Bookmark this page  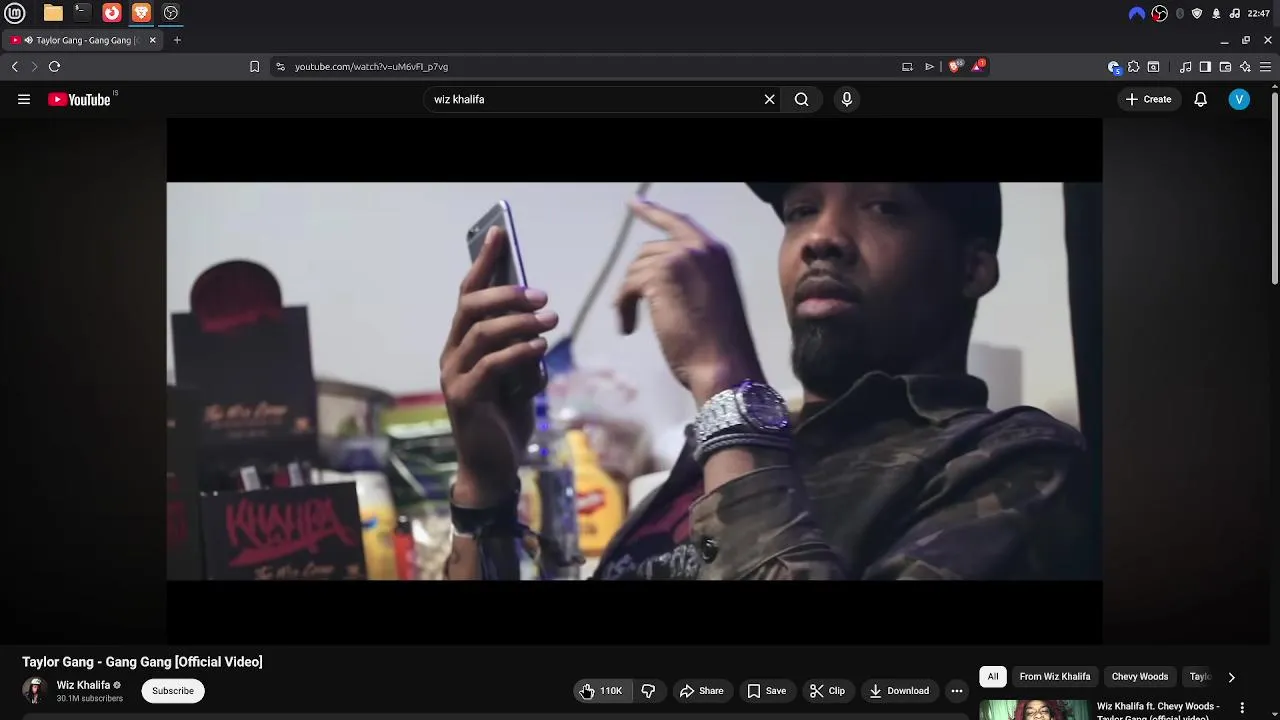[x=254, y=66]
